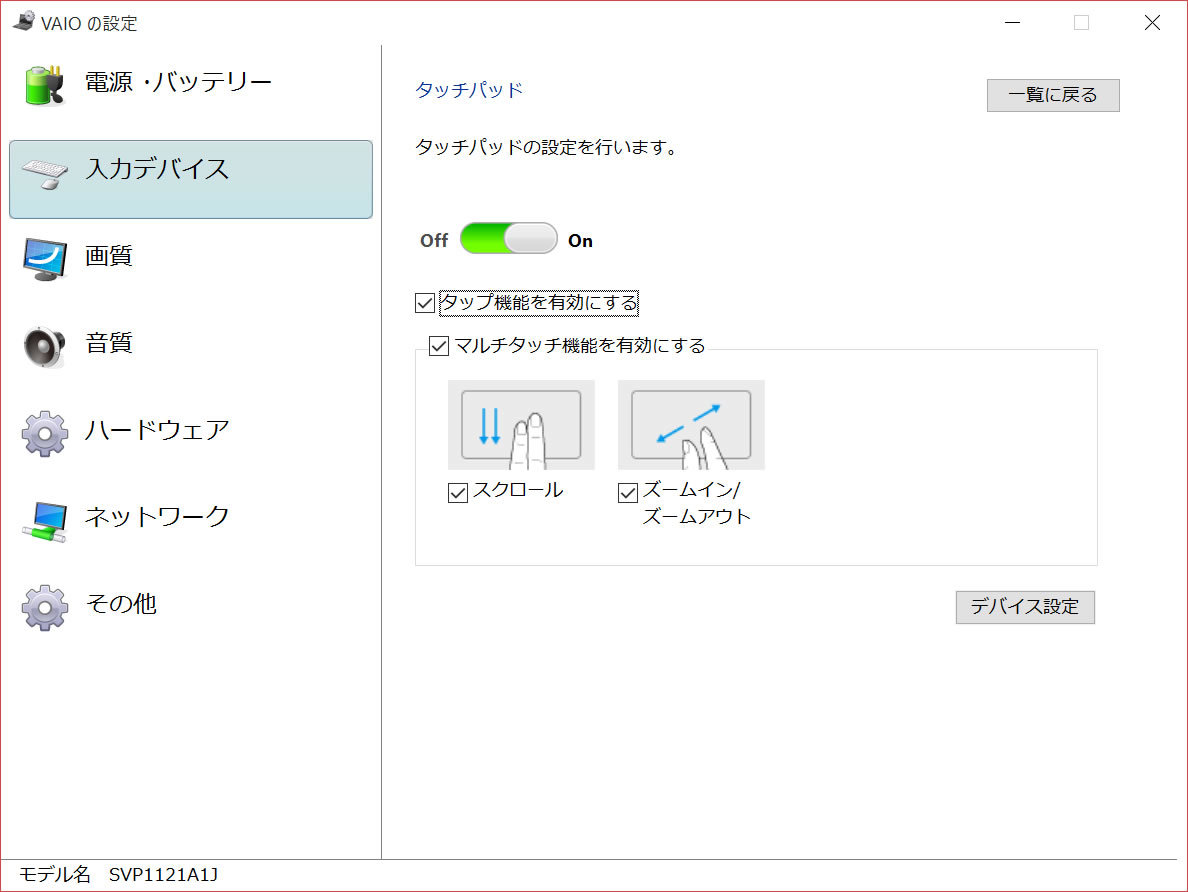Viewport: 1188px width, 892px height.
Task: Uncheck マルチタッチ機能を有効にする checkbox
Action: click(439, 346)
